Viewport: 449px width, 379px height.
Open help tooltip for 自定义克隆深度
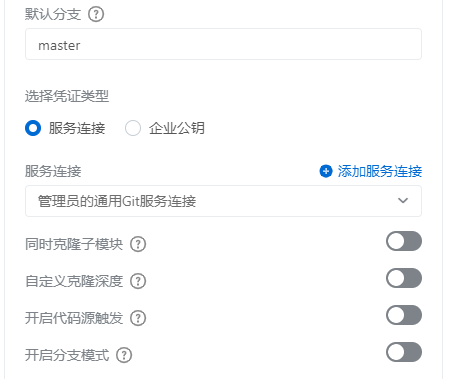click(x=138, y=281)
